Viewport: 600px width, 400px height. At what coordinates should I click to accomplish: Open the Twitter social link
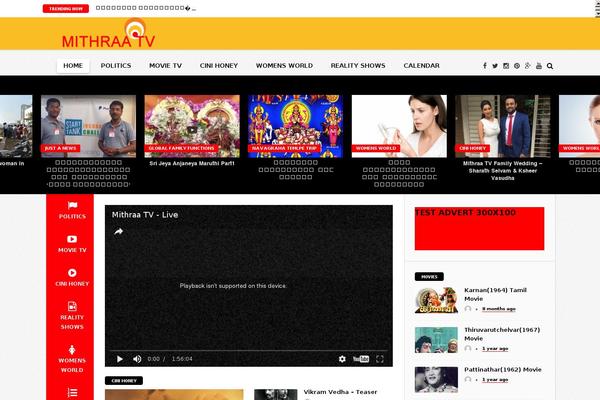tap(495, 66)
